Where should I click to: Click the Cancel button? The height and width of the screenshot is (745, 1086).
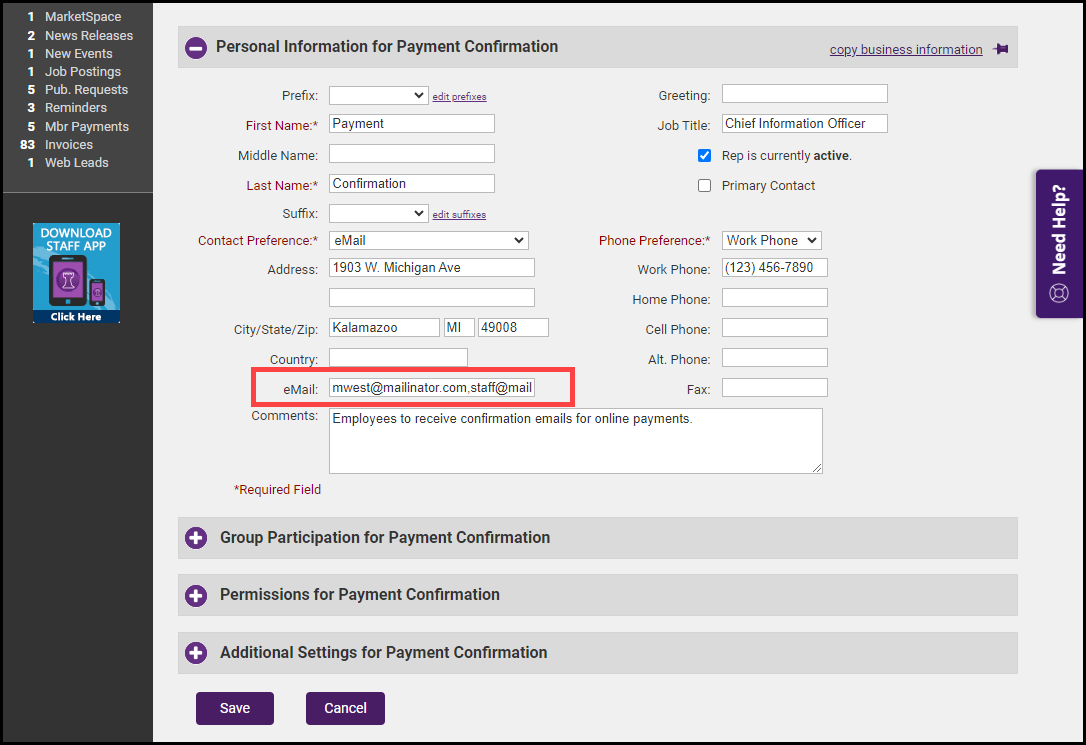[345, 708]
